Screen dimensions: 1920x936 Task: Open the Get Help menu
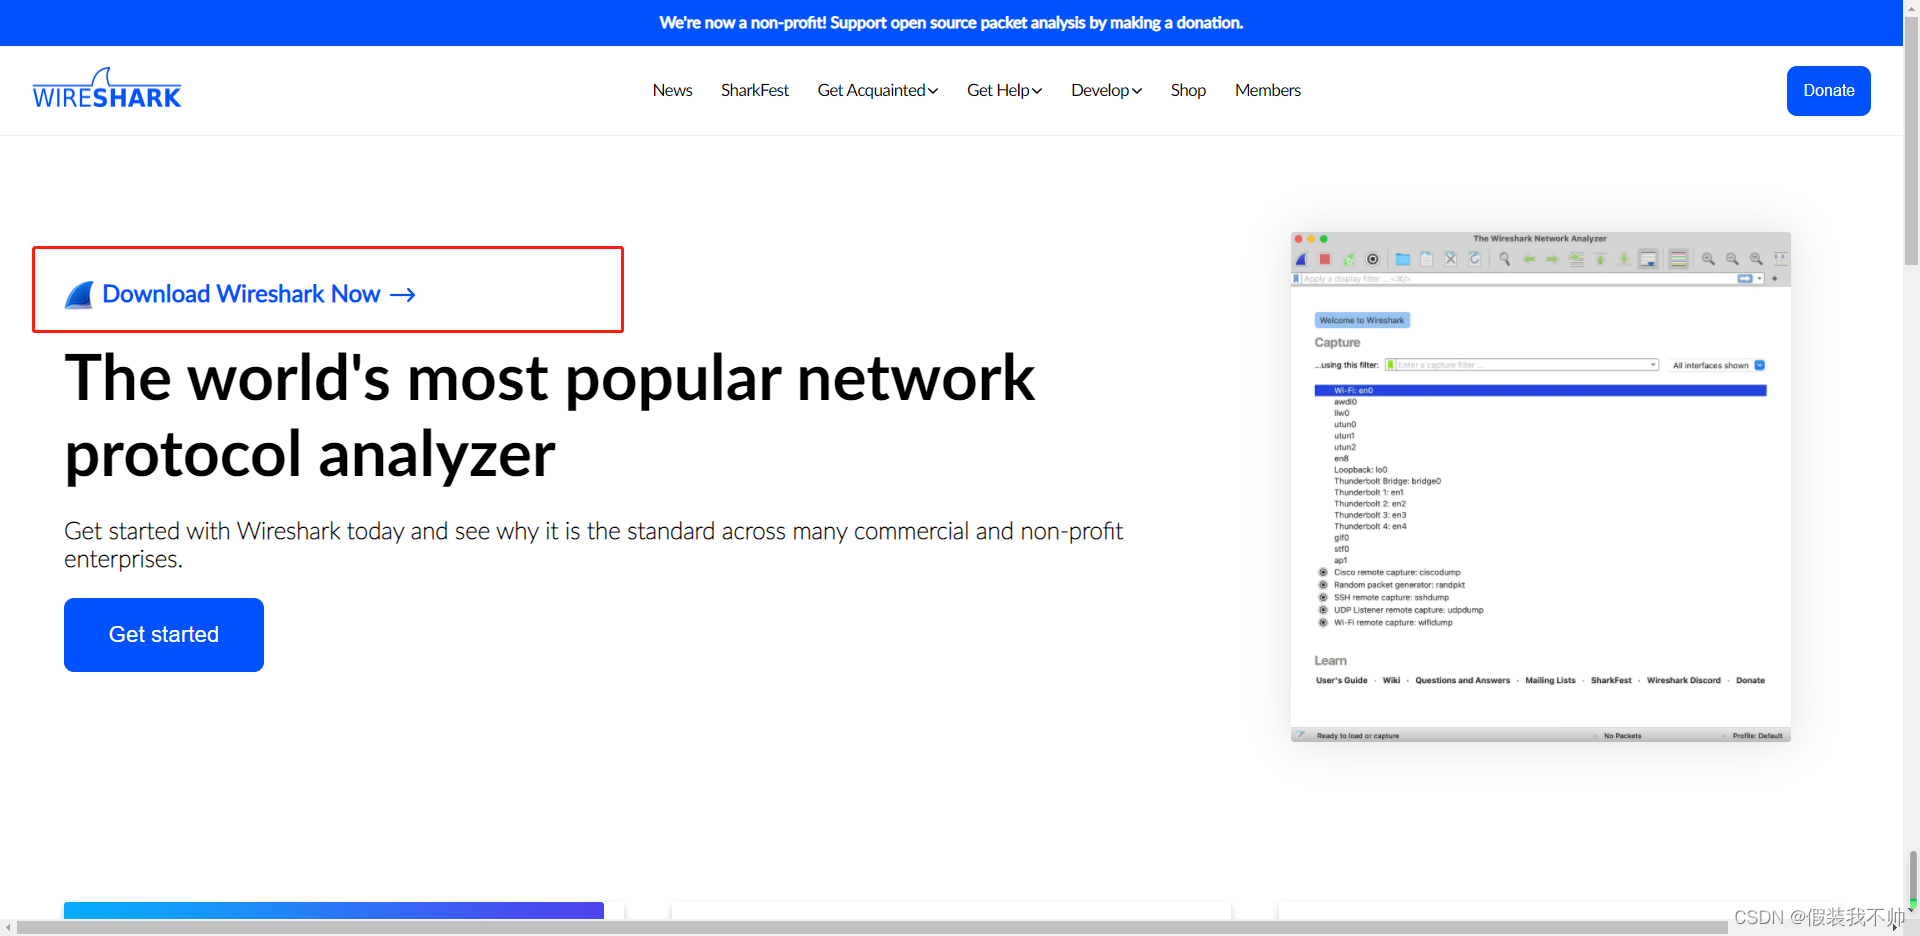1004,90
